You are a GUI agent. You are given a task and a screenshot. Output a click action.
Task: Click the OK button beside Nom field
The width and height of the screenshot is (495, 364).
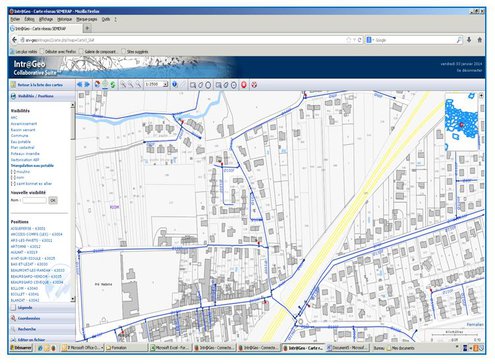coord(53,200)
